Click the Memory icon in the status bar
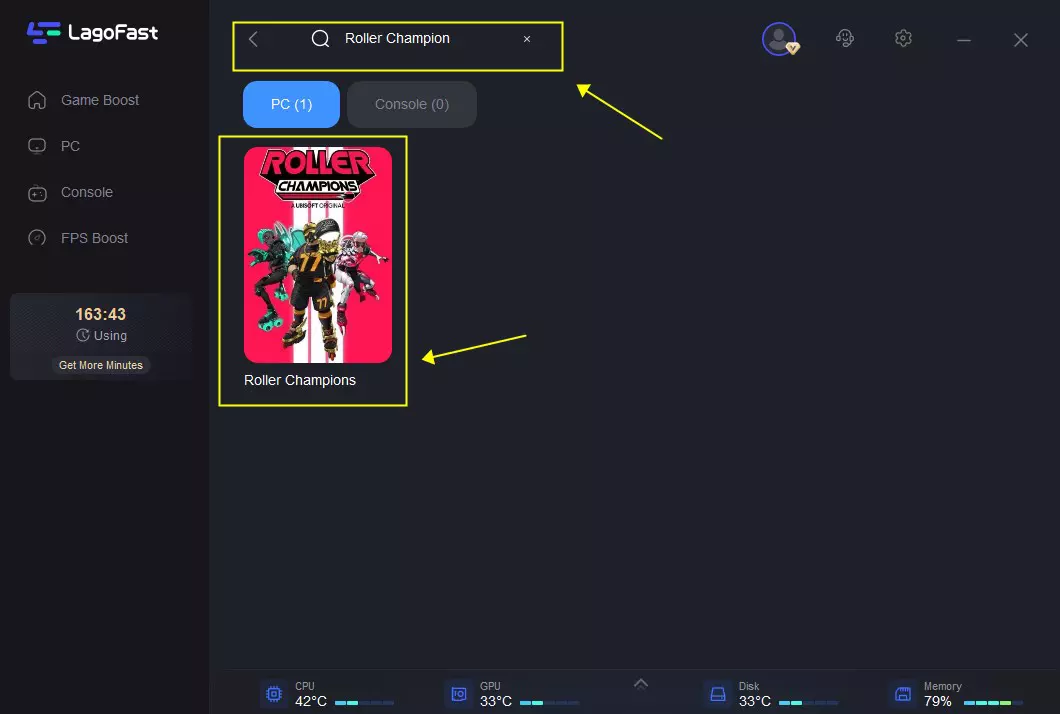Viewport: 1060px width, 714px height. click(x=903, y=694)
